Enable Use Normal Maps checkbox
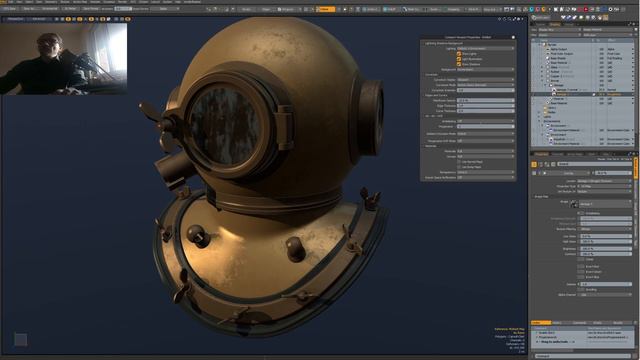The image size is (640, 360). pos(459,162)
